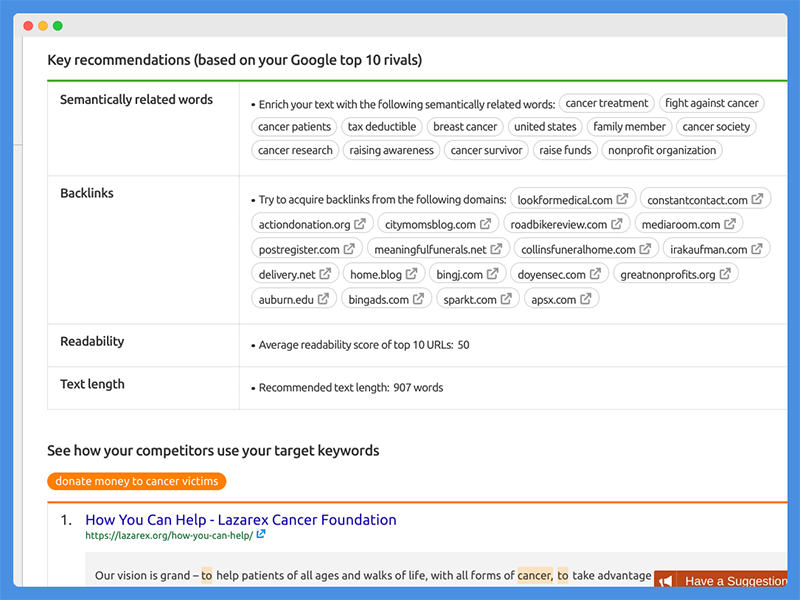Open external link icon for mediaroom.com
Viewport: 800px width, 600px height.
730,224
